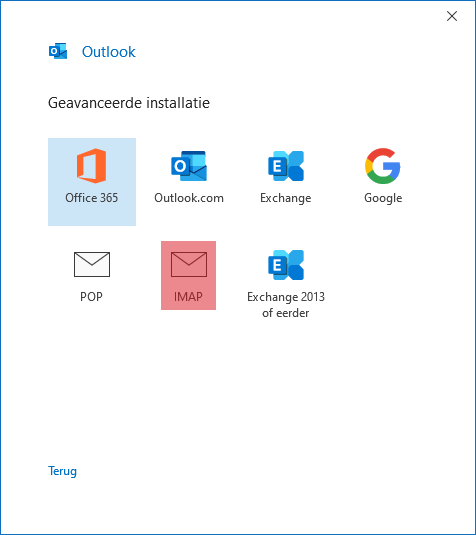
Task: Close the Outlook setup dialog
Action: (x=452, y=16)
